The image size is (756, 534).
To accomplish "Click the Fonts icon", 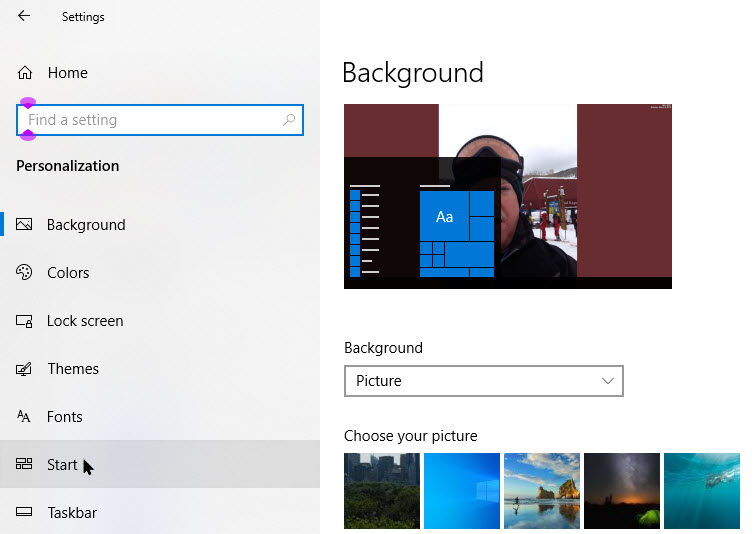I will coord(25,417).
